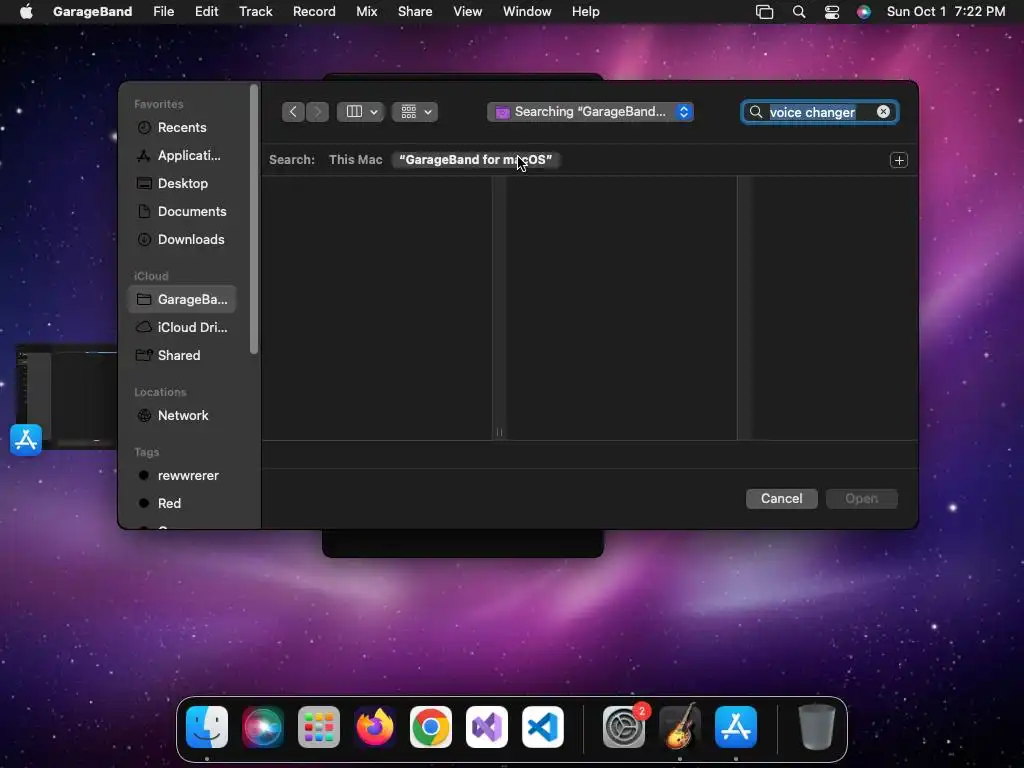Screen dimensions: 1024x768
Task: Open the GarageBand app menu
Action: [x=93, y=12]
